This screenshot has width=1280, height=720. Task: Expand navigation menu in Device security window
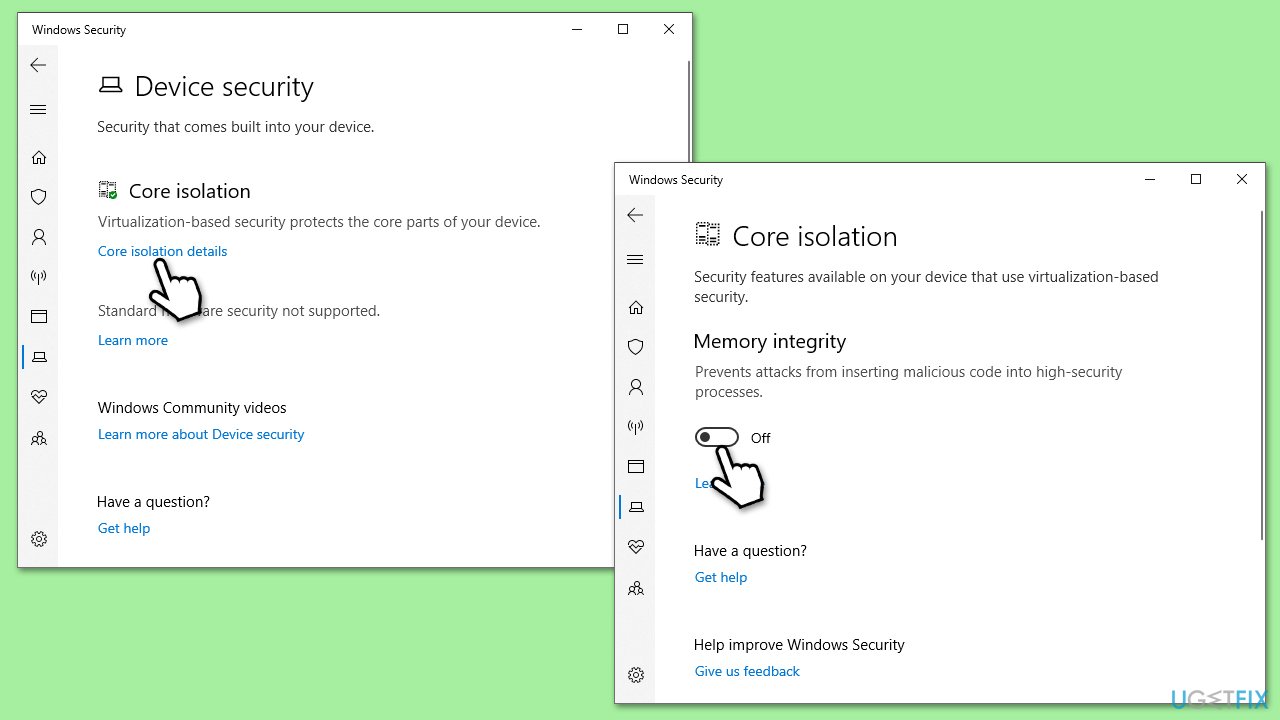coord(38,109)
